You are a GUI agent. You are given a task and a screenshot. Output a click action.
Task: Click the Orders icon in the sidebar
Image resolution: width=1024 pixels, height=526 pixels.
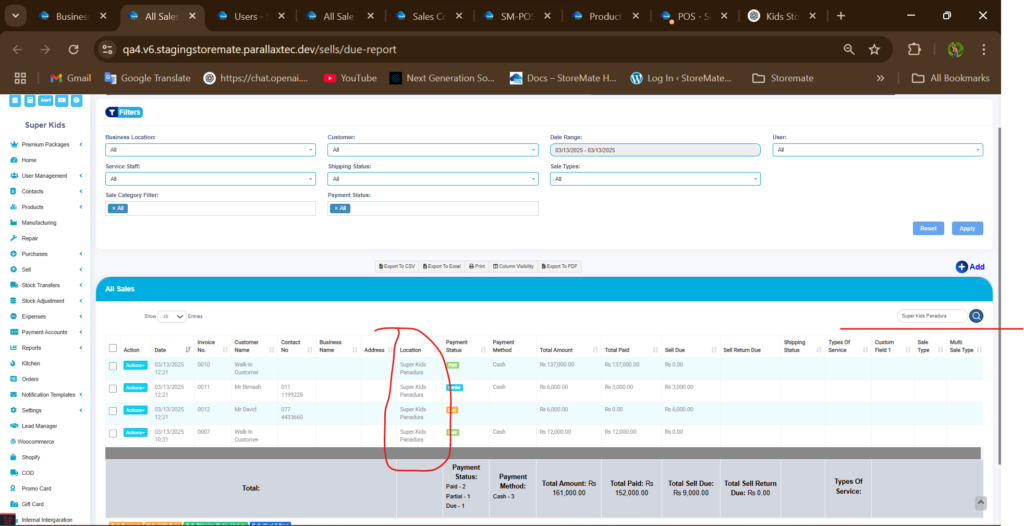point(14,379)
